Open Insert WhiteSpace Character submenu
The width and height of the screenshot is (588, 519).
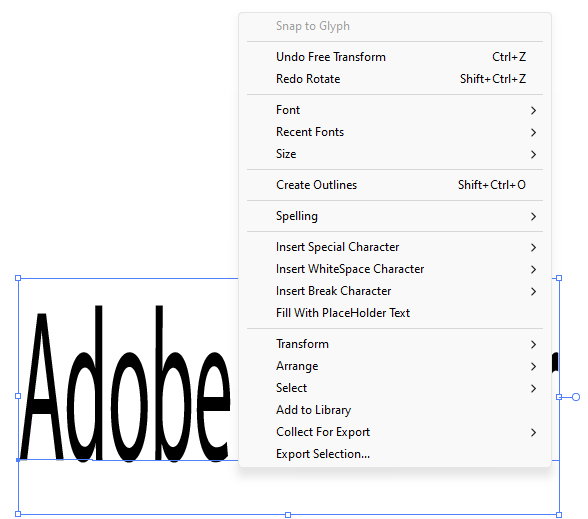click(x=395, y=269)
